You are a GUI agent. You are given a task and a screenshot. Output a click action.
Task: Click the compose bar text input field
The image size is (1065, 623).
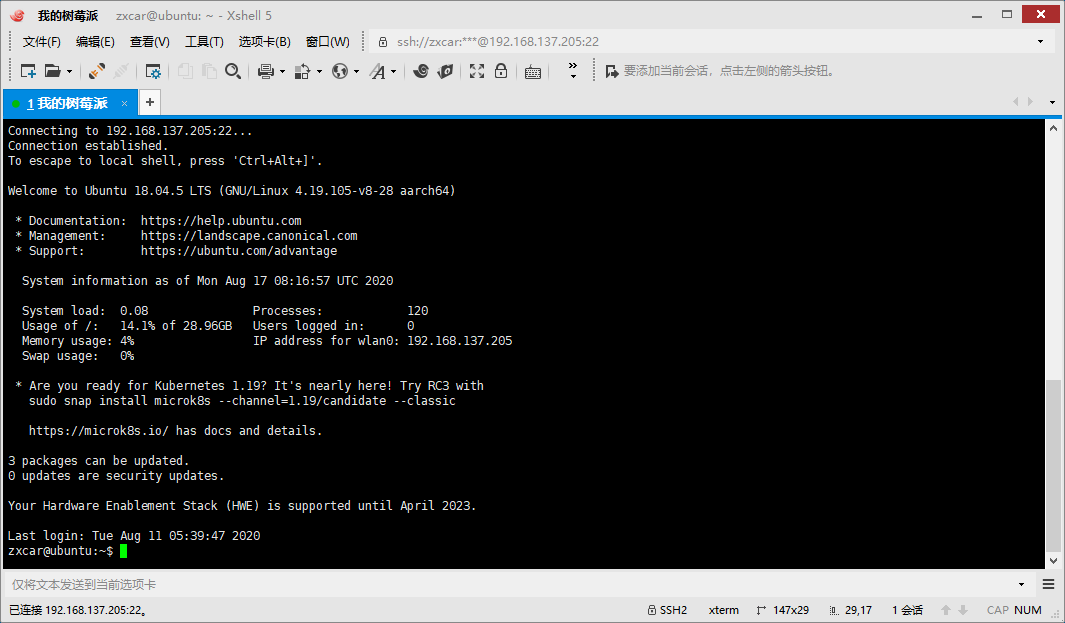(x=510, y=584)
